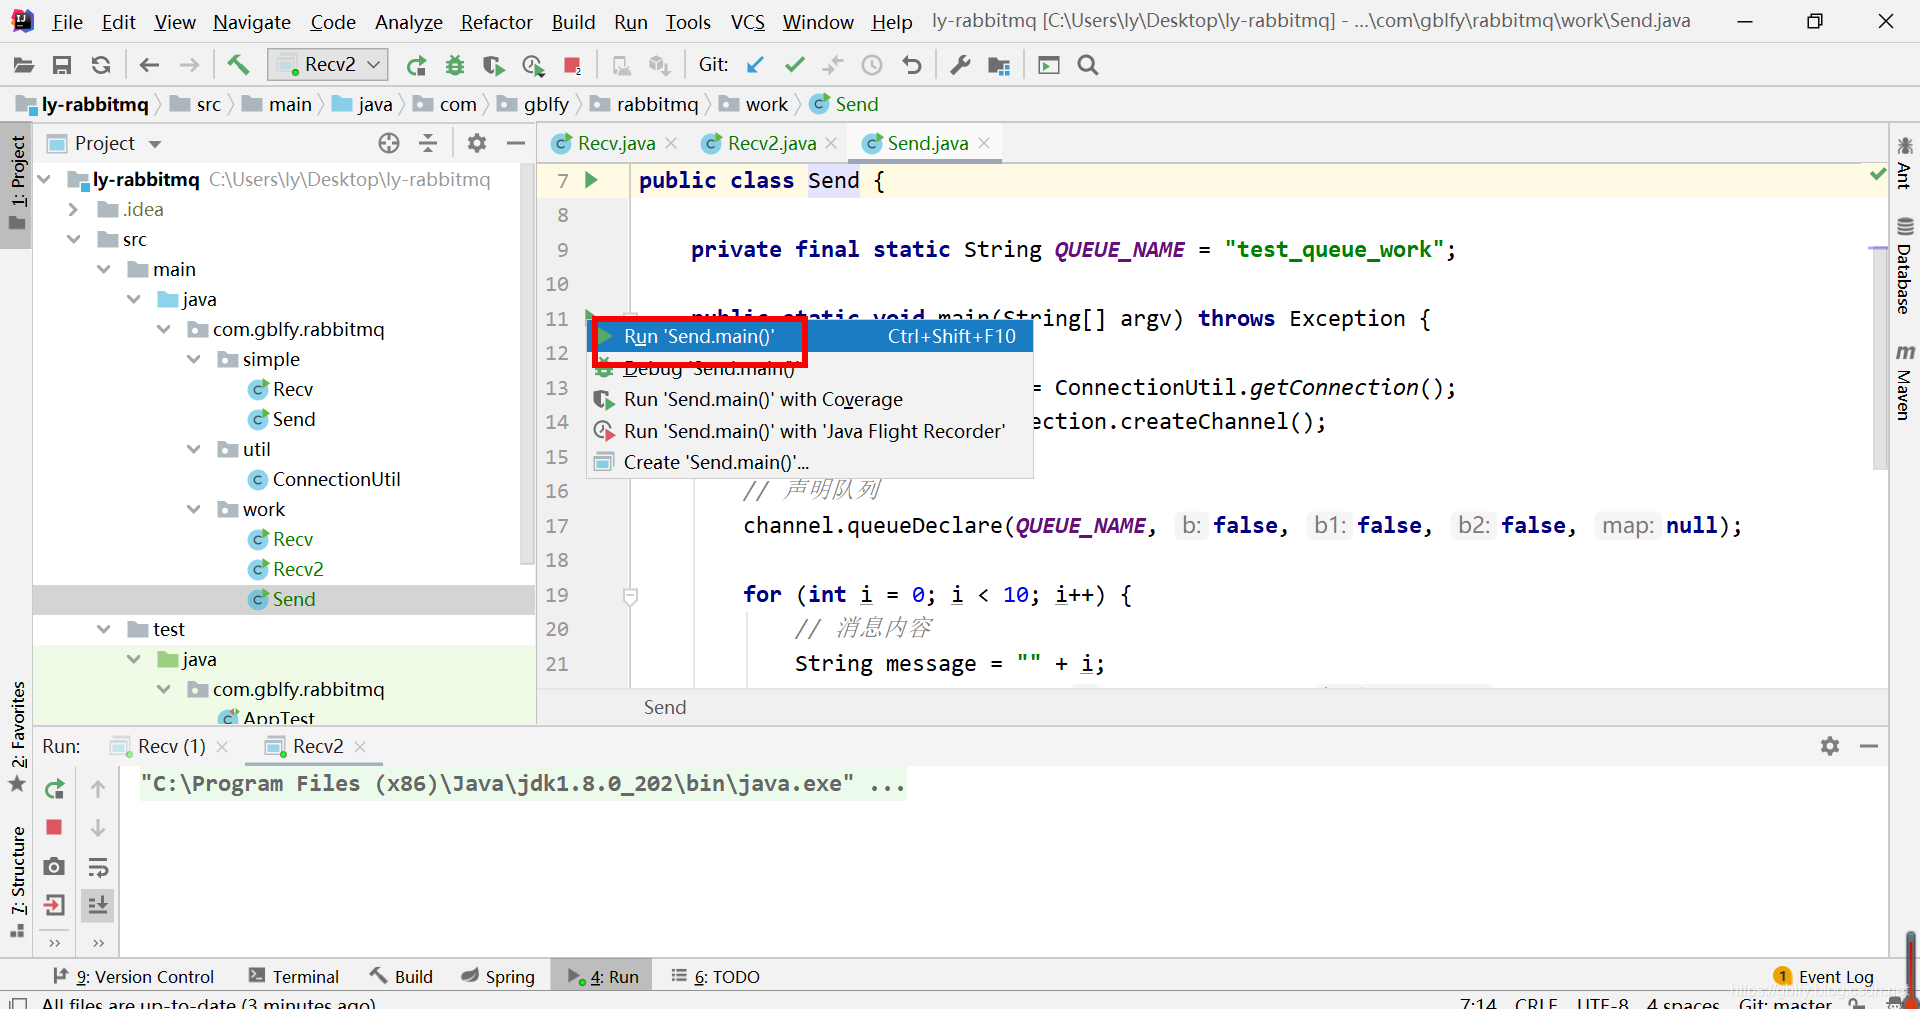
Task: Collapse all in the Project panel
Action: [x=428, y=144]
